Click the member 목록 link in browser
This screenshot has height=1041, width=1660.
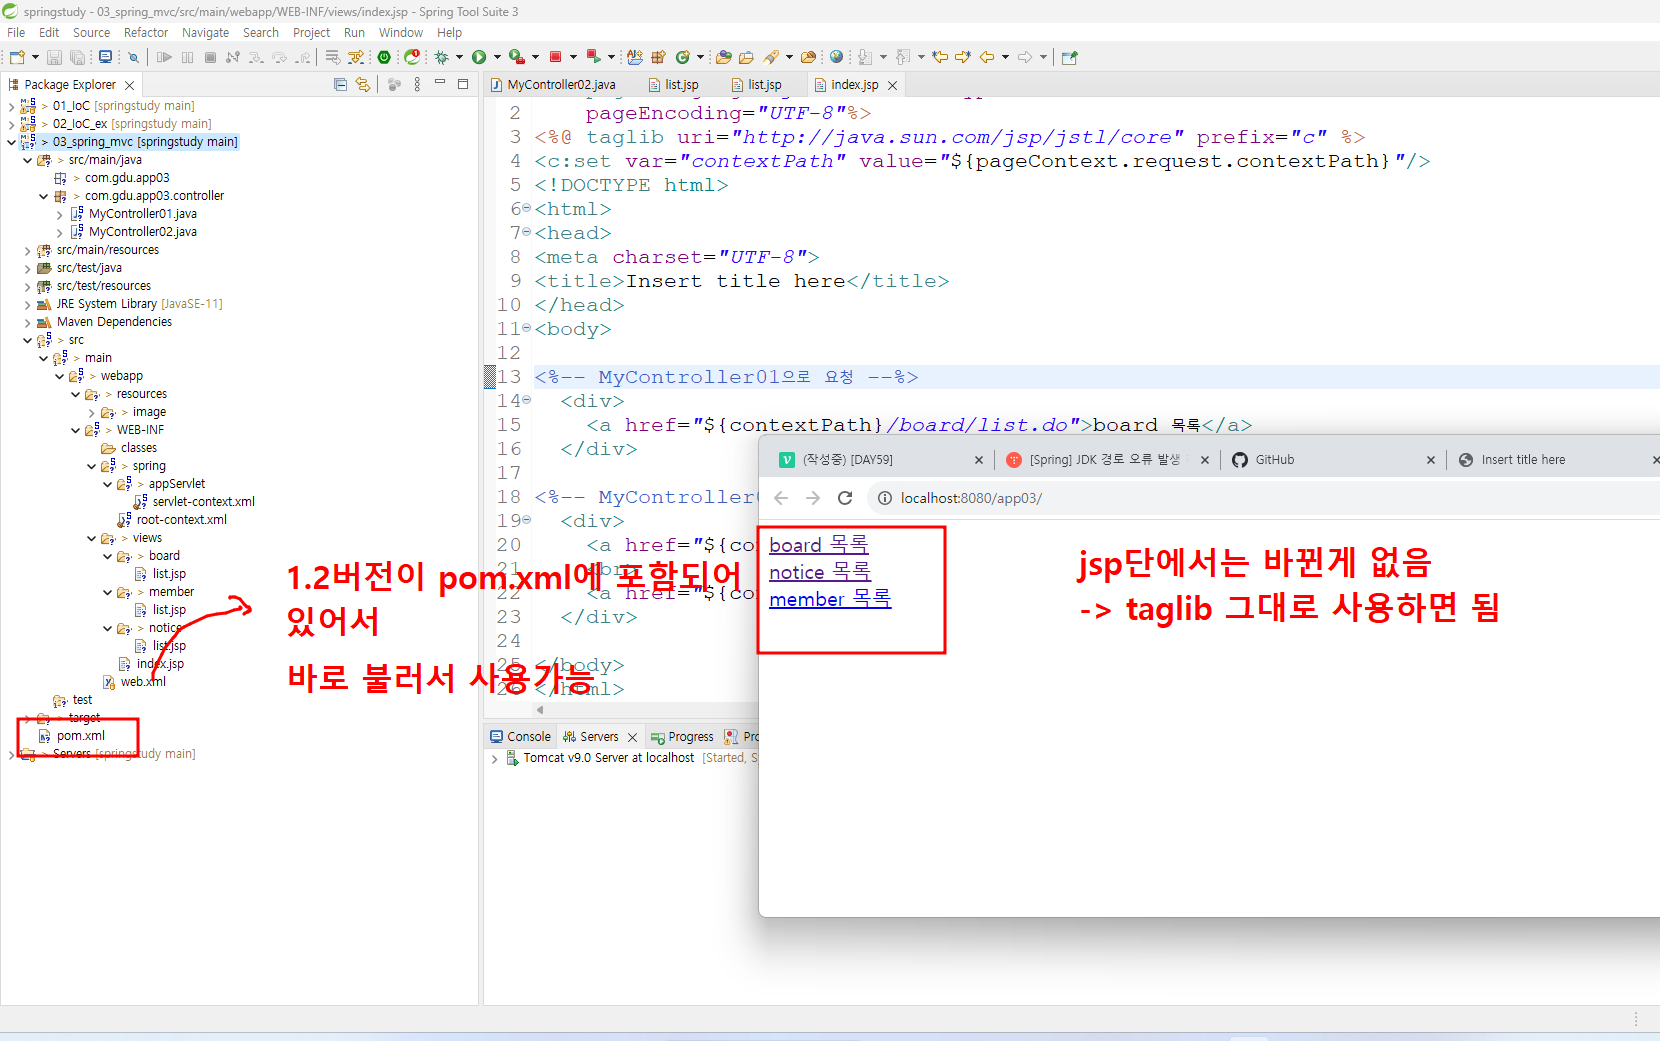click(830, 599)
